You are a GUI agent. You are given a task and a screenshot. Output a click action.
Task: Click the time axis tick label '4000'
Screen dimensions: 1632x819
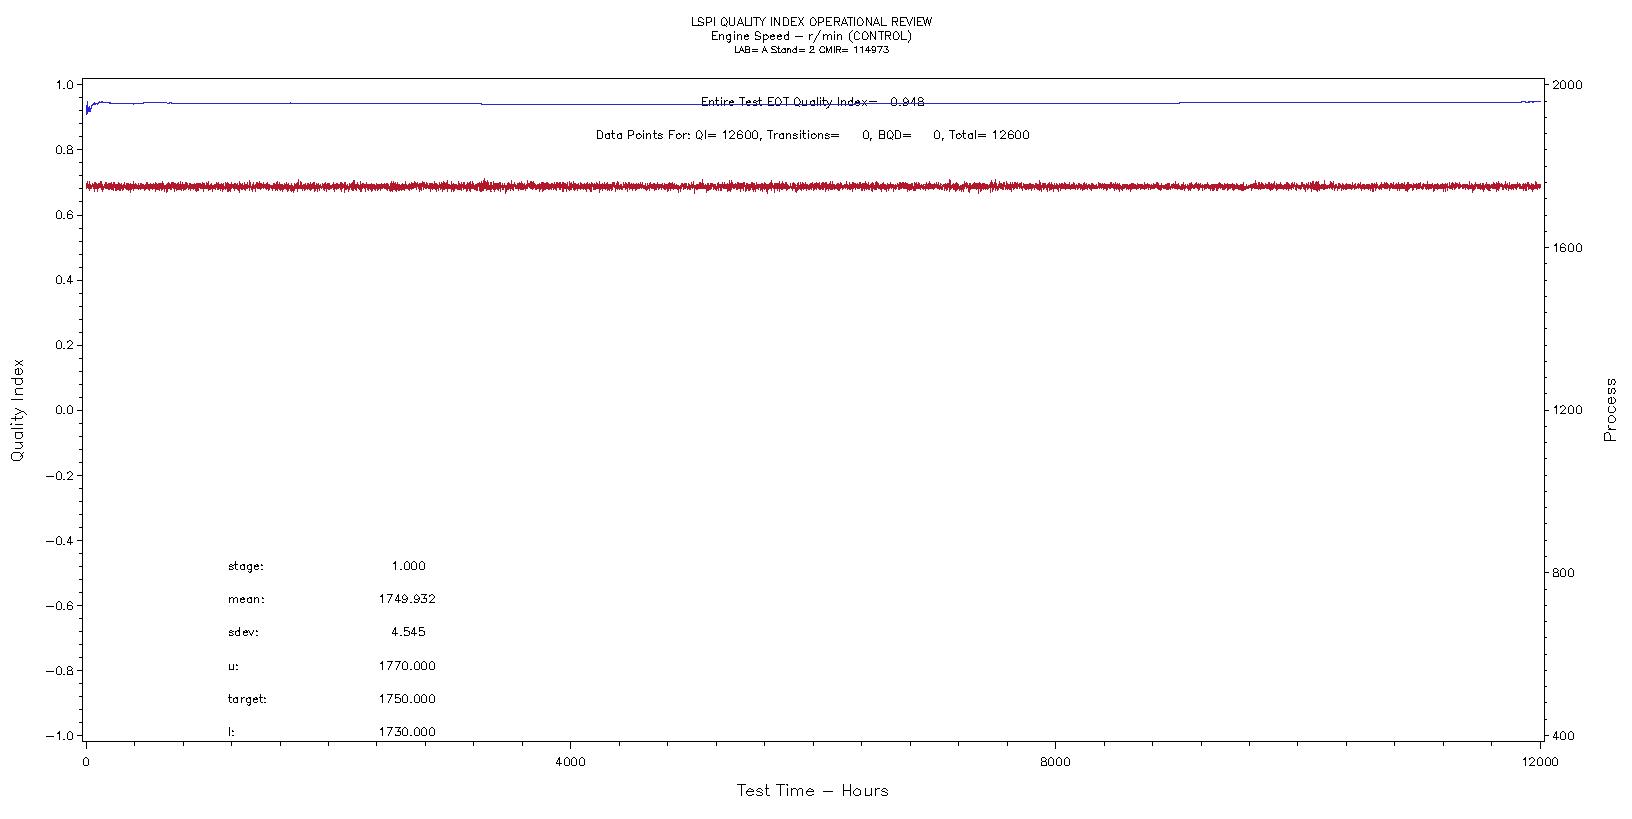(570, 762)
